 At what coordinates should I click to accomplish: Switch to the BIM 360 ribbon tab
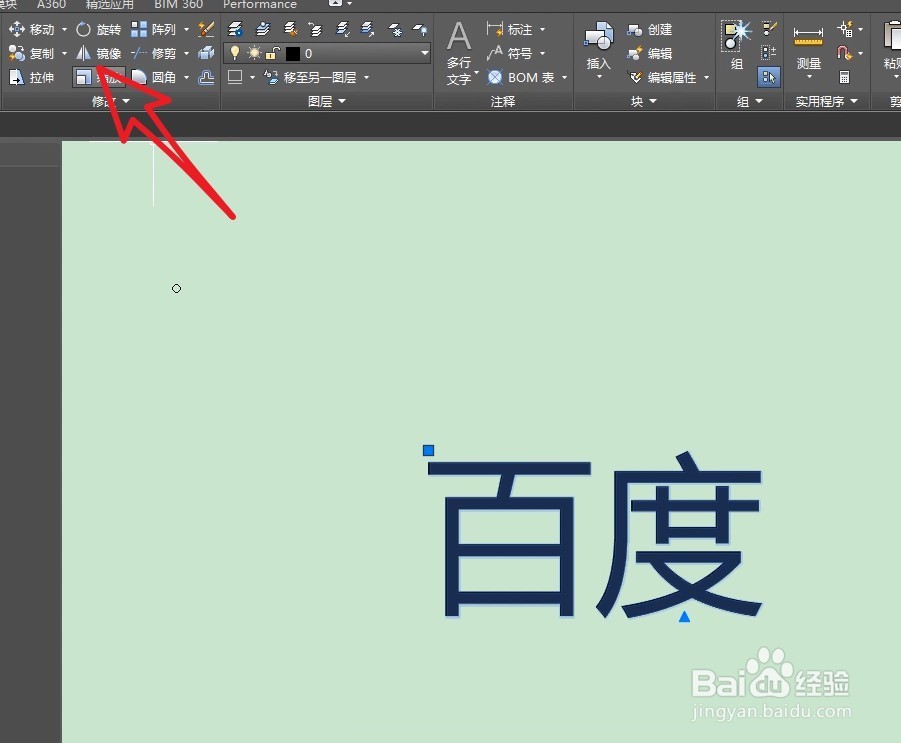tap(178, 4)
